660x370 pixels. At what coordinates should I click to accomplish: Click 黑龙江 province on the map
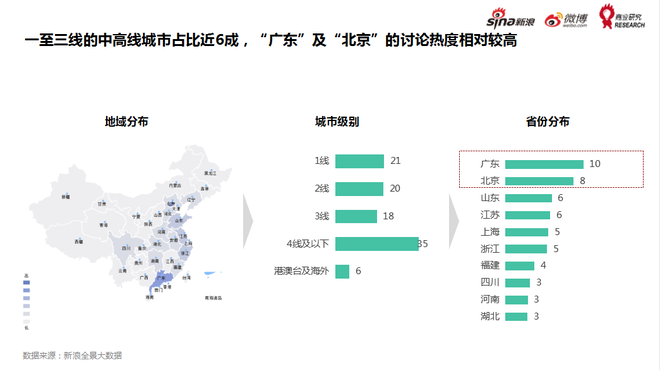tap(210, 173)
